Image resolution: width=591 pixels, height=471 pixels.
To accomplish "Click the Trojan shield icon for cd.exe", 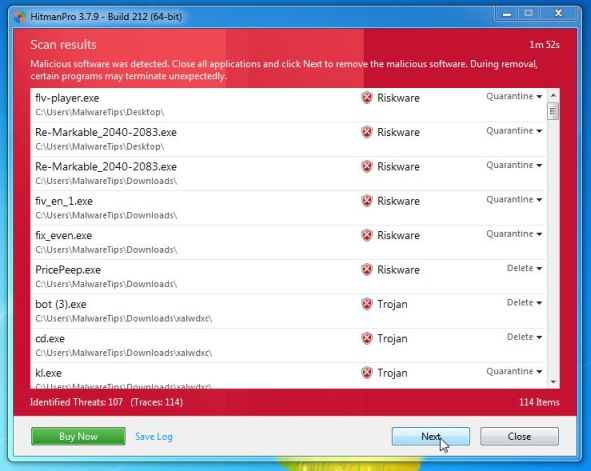I will [366, 338].
